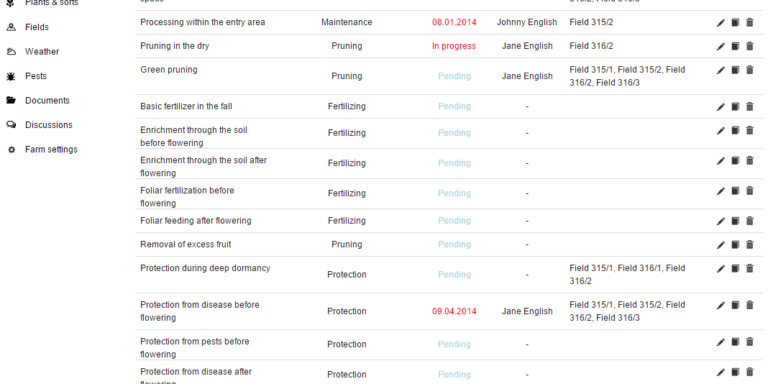Click the In progress status label

[454, 46]
